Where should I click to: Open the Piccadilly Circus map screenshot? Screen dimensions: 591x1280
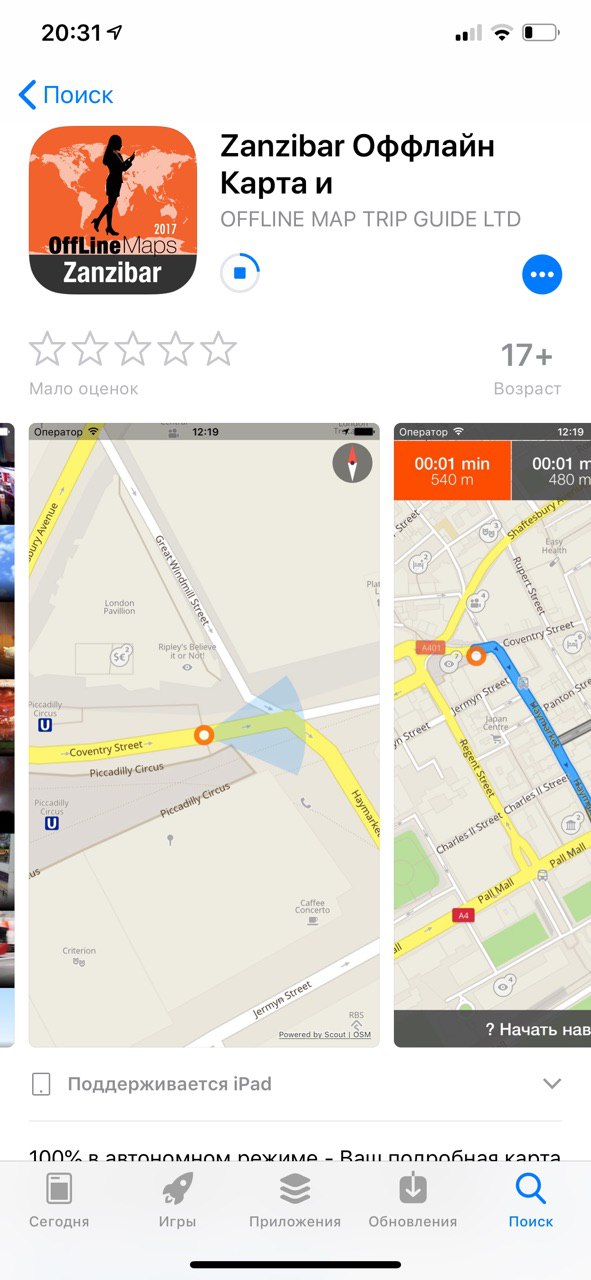(x=204, y=735)
